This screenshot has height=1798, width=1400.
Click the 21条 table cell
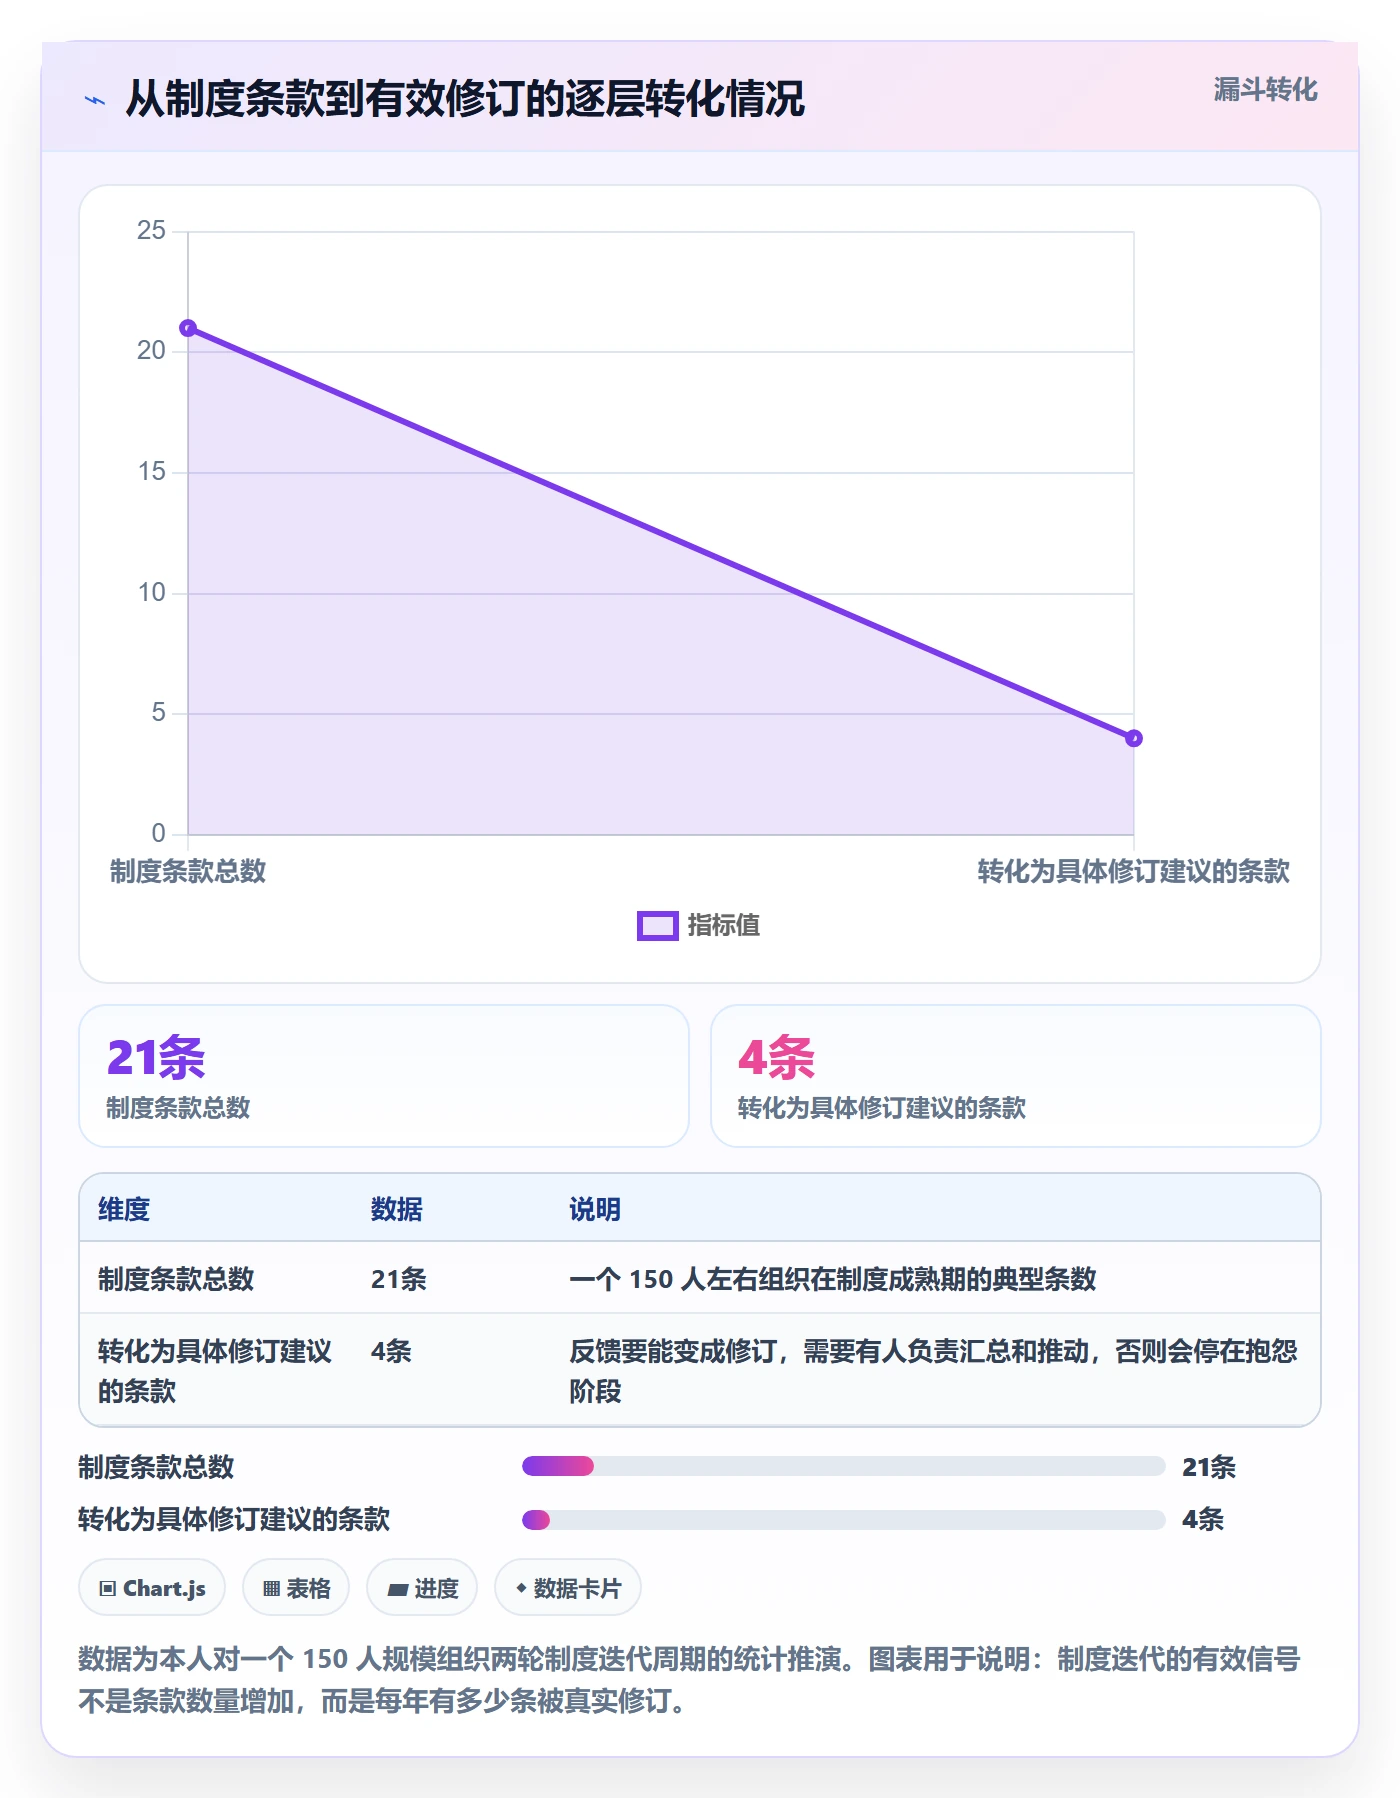399,1279
